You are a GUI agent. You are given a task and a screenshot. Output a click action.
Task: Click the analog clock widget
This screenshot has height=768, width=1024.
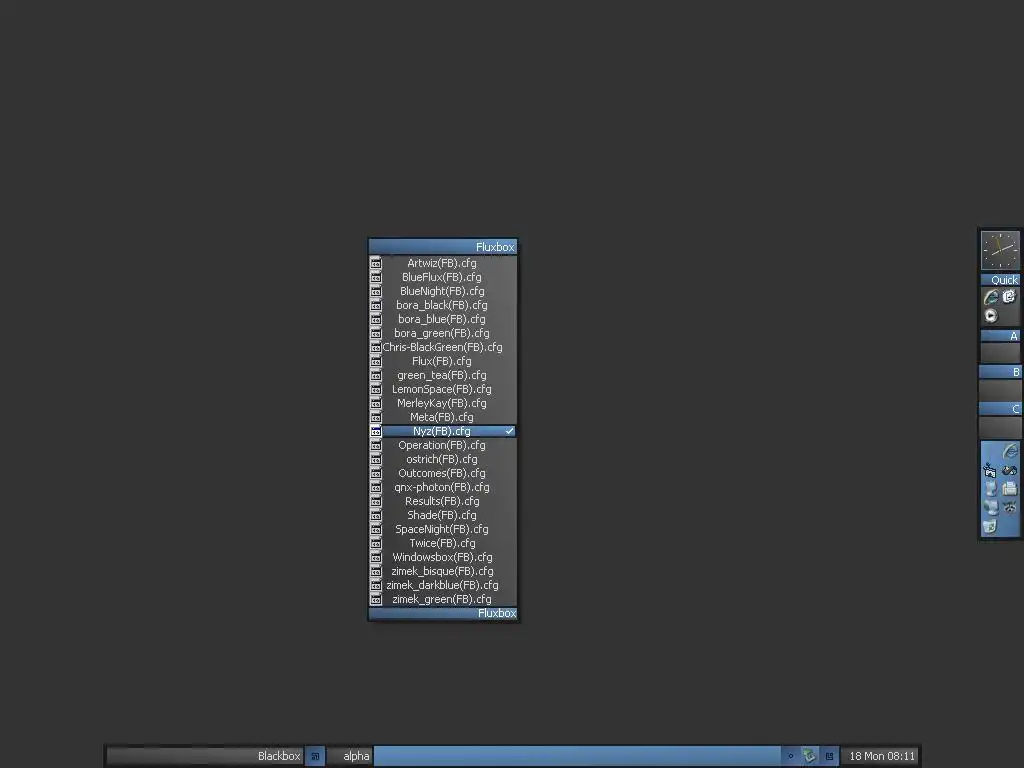click(1000, 249)
